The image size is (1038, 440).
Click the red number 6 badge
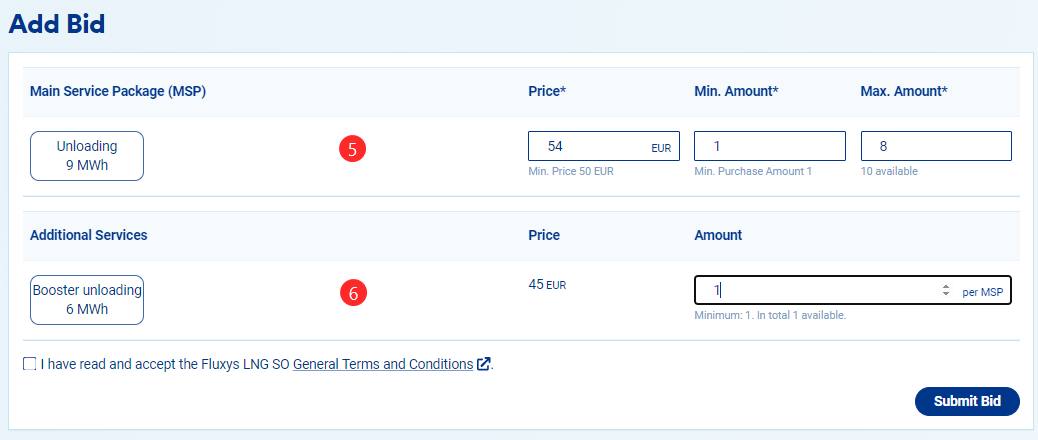(352, 293)
